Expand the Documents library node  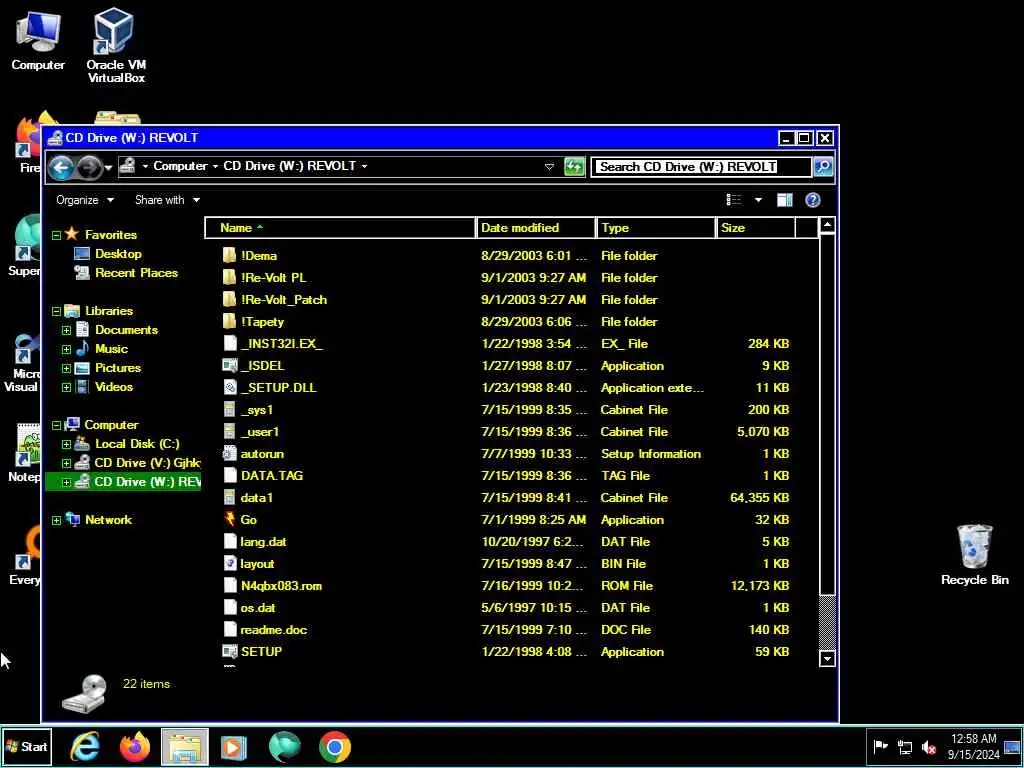click(x=67, y=330)
